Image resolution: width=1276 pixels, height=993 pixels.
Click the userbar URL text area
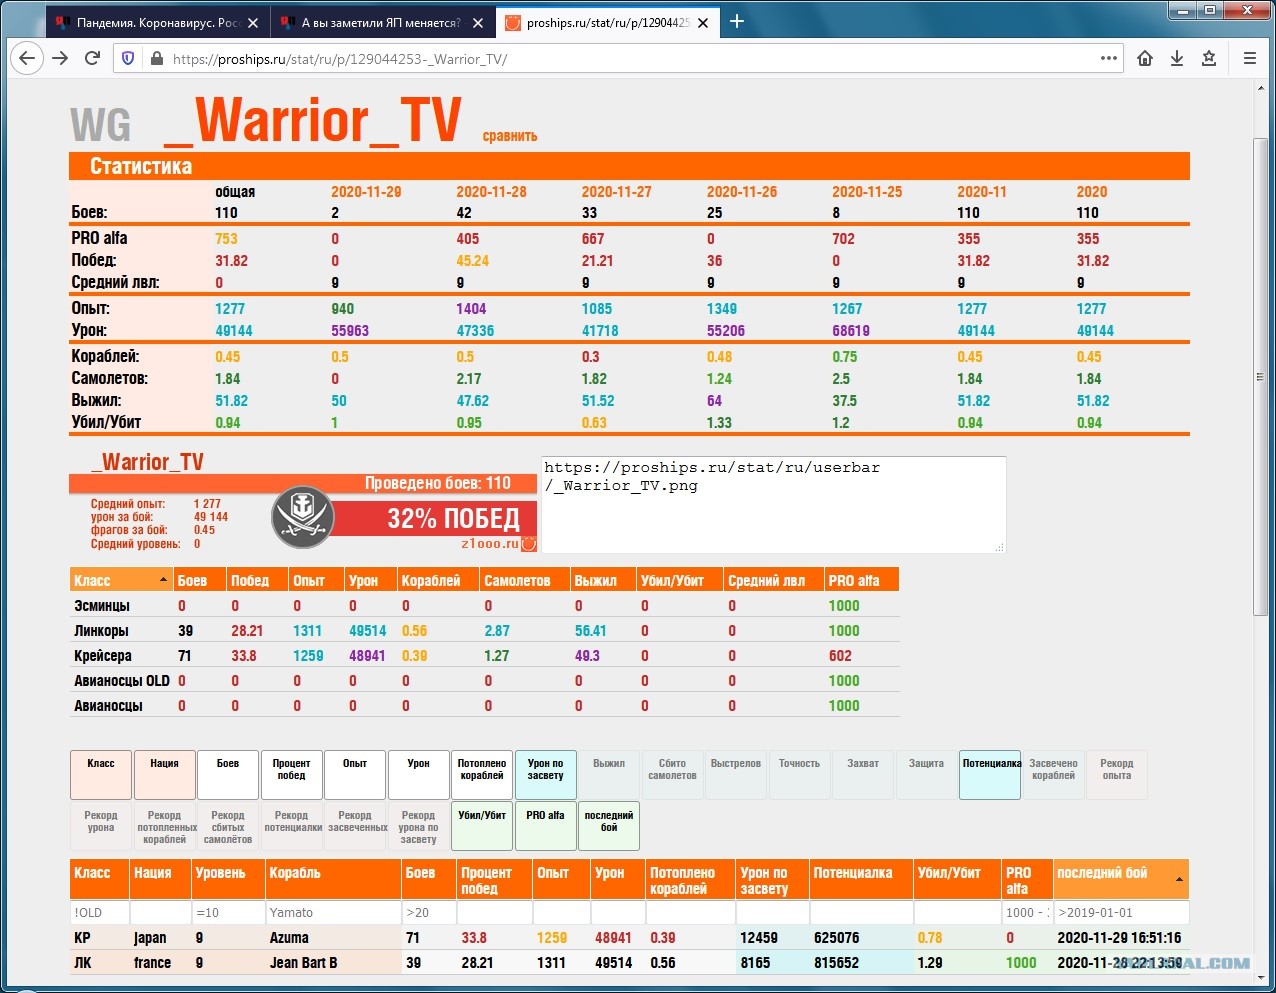773,504
